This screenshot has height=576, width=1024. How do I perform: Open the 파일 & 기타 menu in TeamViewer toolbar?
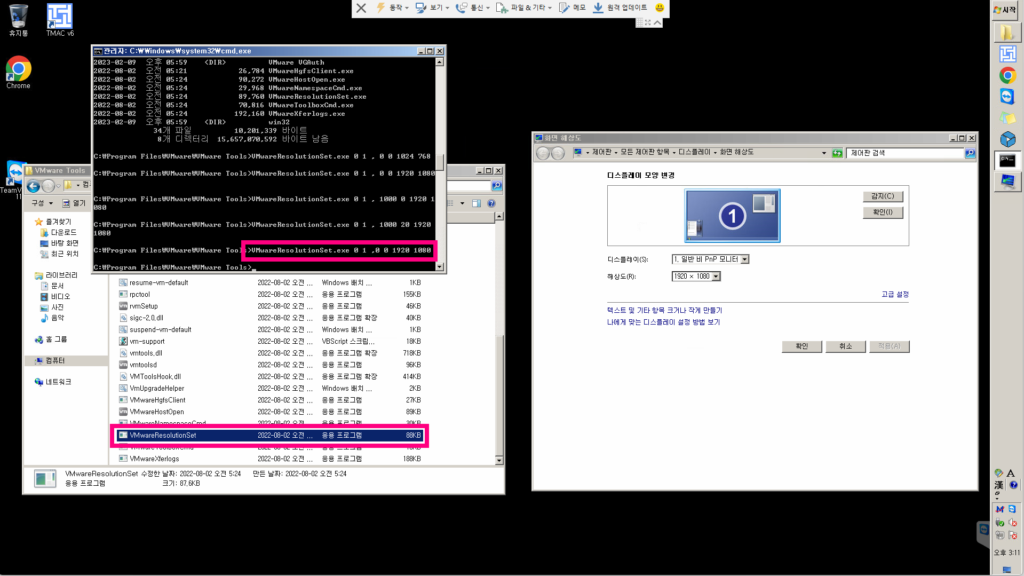click(x=524, y=8)
